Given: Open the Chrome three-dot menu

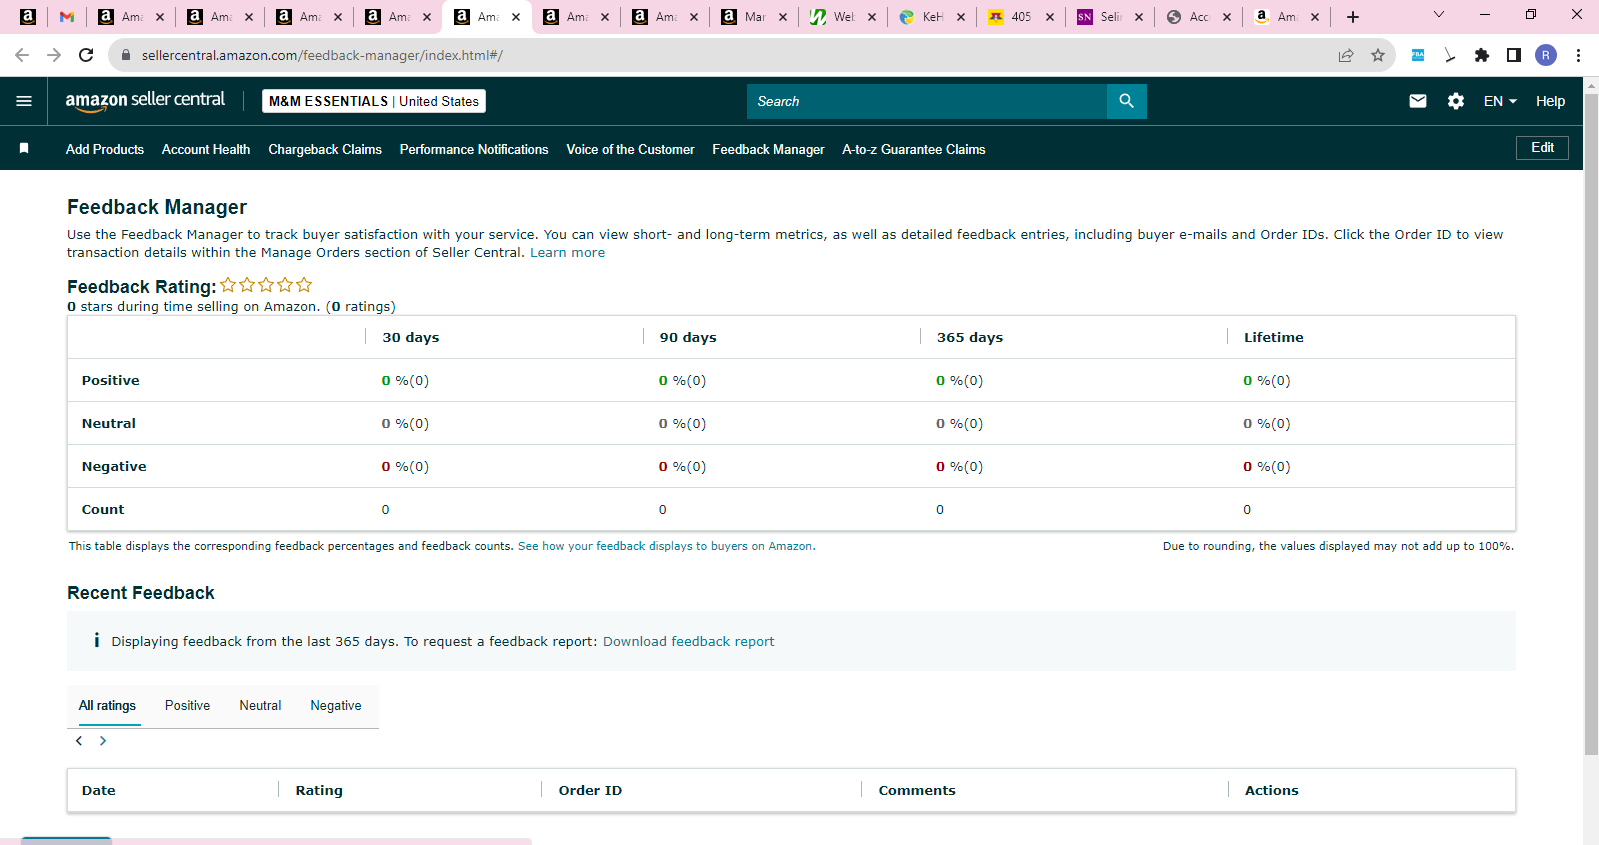Looking at the screenshot, I should [x=1578, y=55].
